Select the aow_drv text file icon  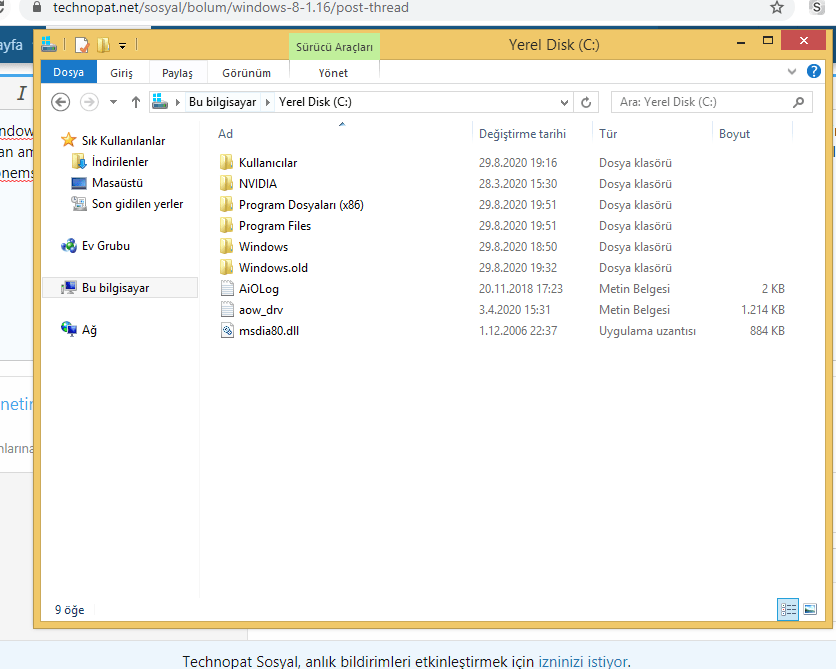pos(227,310)
